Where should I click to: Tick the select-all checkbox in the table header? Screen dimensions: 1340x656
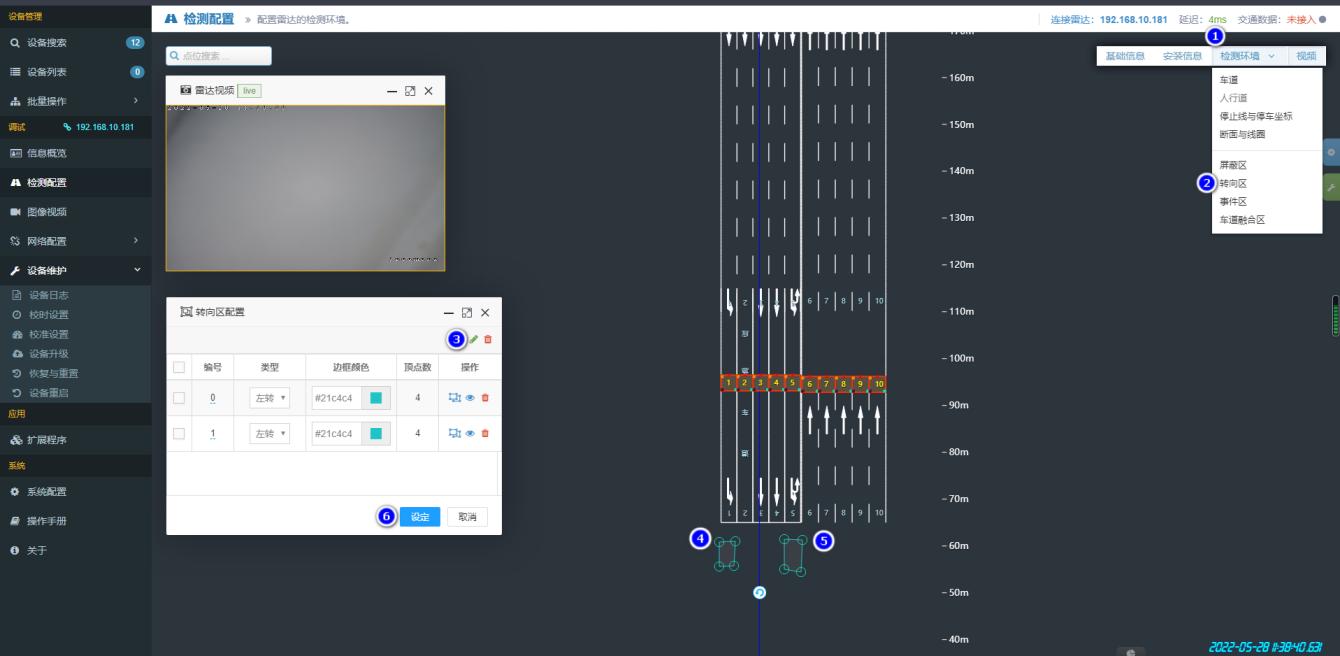[x=179, y=367]
